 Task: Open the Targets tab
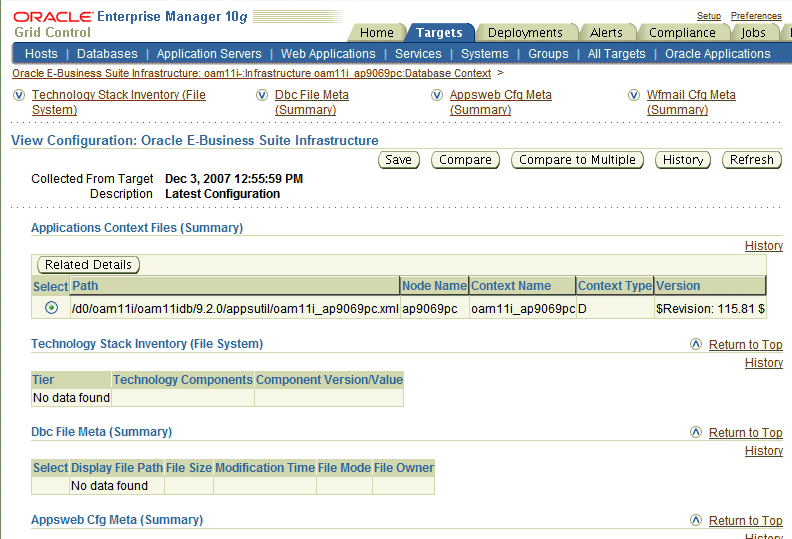tap(439, 33)
